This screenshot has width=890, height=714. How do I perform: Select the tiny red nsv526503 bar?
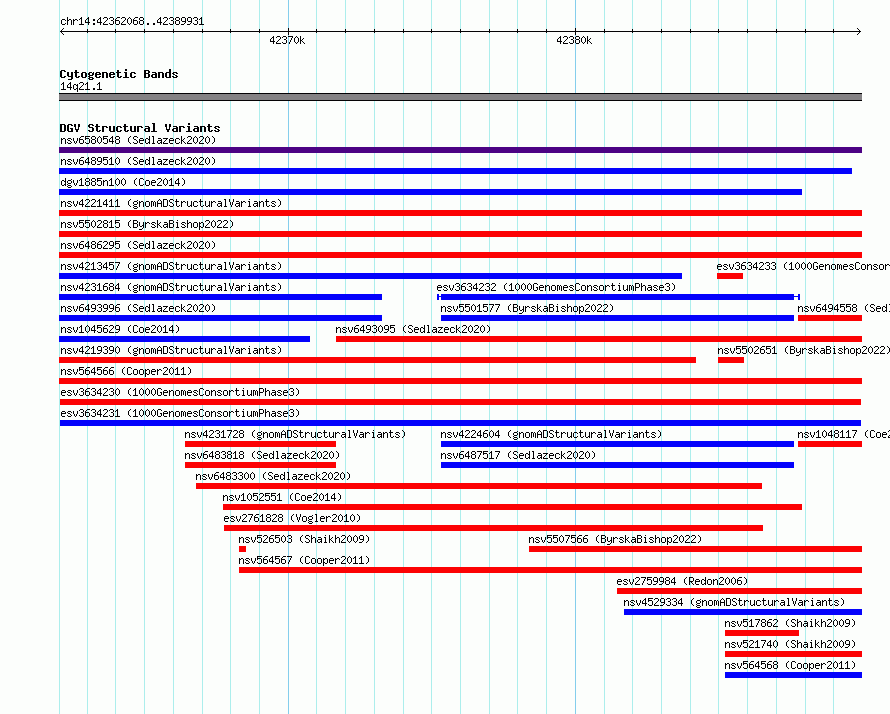click(242, 549)
